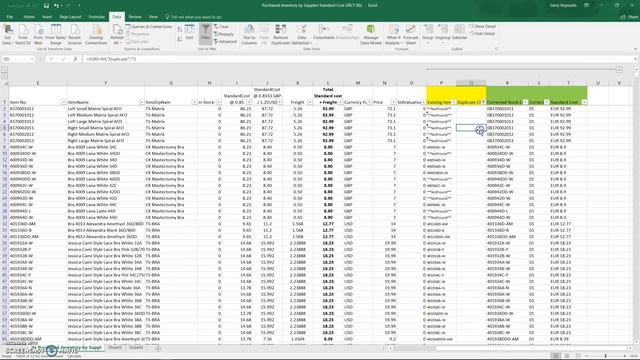This screenshot has width=640, height=360.
Task: Switch to the Home tab
Action: pyautogui.click(x=29, y=17)
